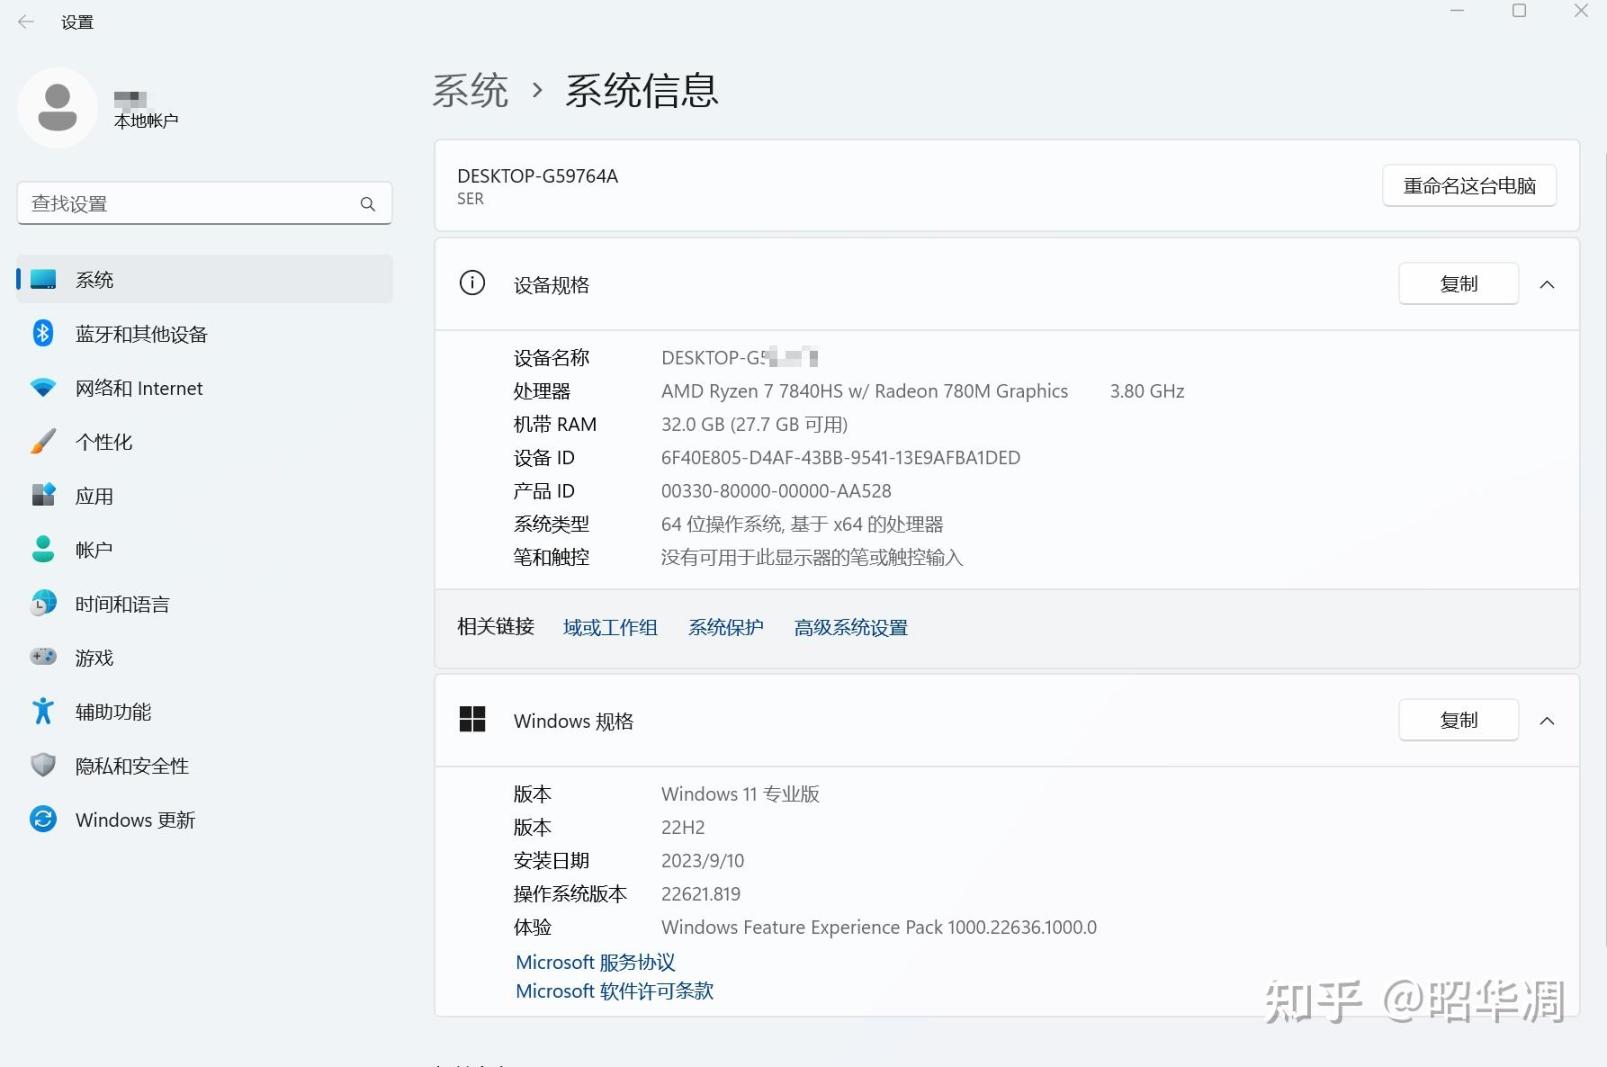Viewport: 1607px width, 1067px height.
Task: Click the 3.80 GHz processor speed
Action: (x=1147, y=391)
